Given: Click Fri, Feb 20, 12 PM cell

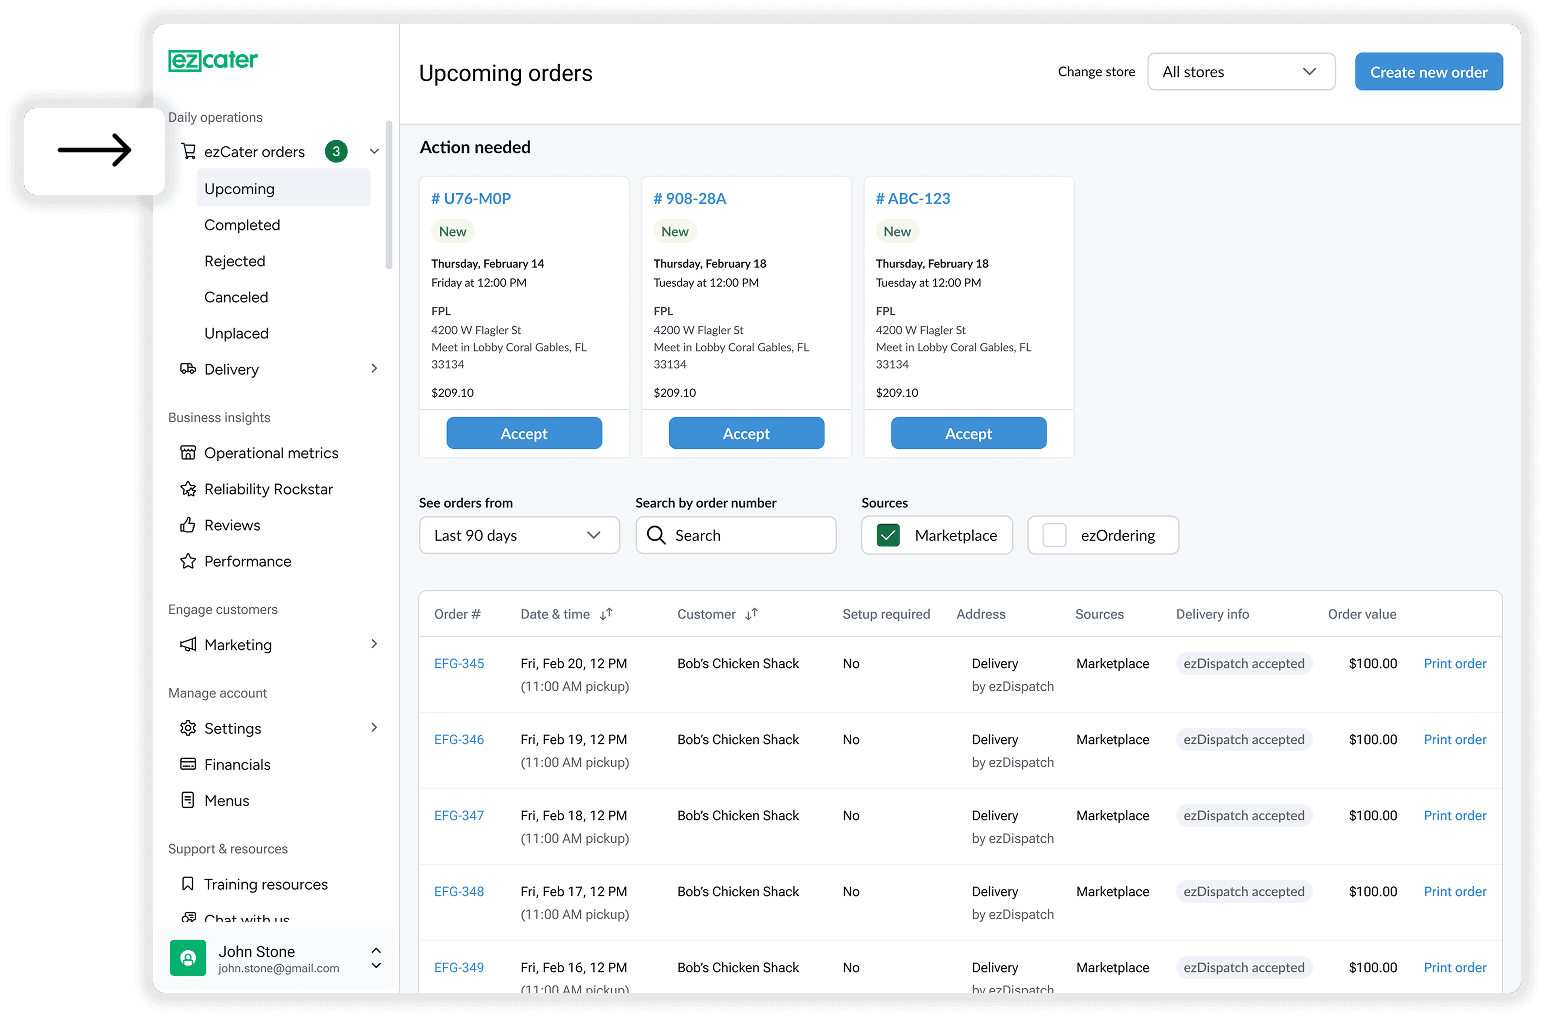Looking at the screenshot, I should 574,663.
